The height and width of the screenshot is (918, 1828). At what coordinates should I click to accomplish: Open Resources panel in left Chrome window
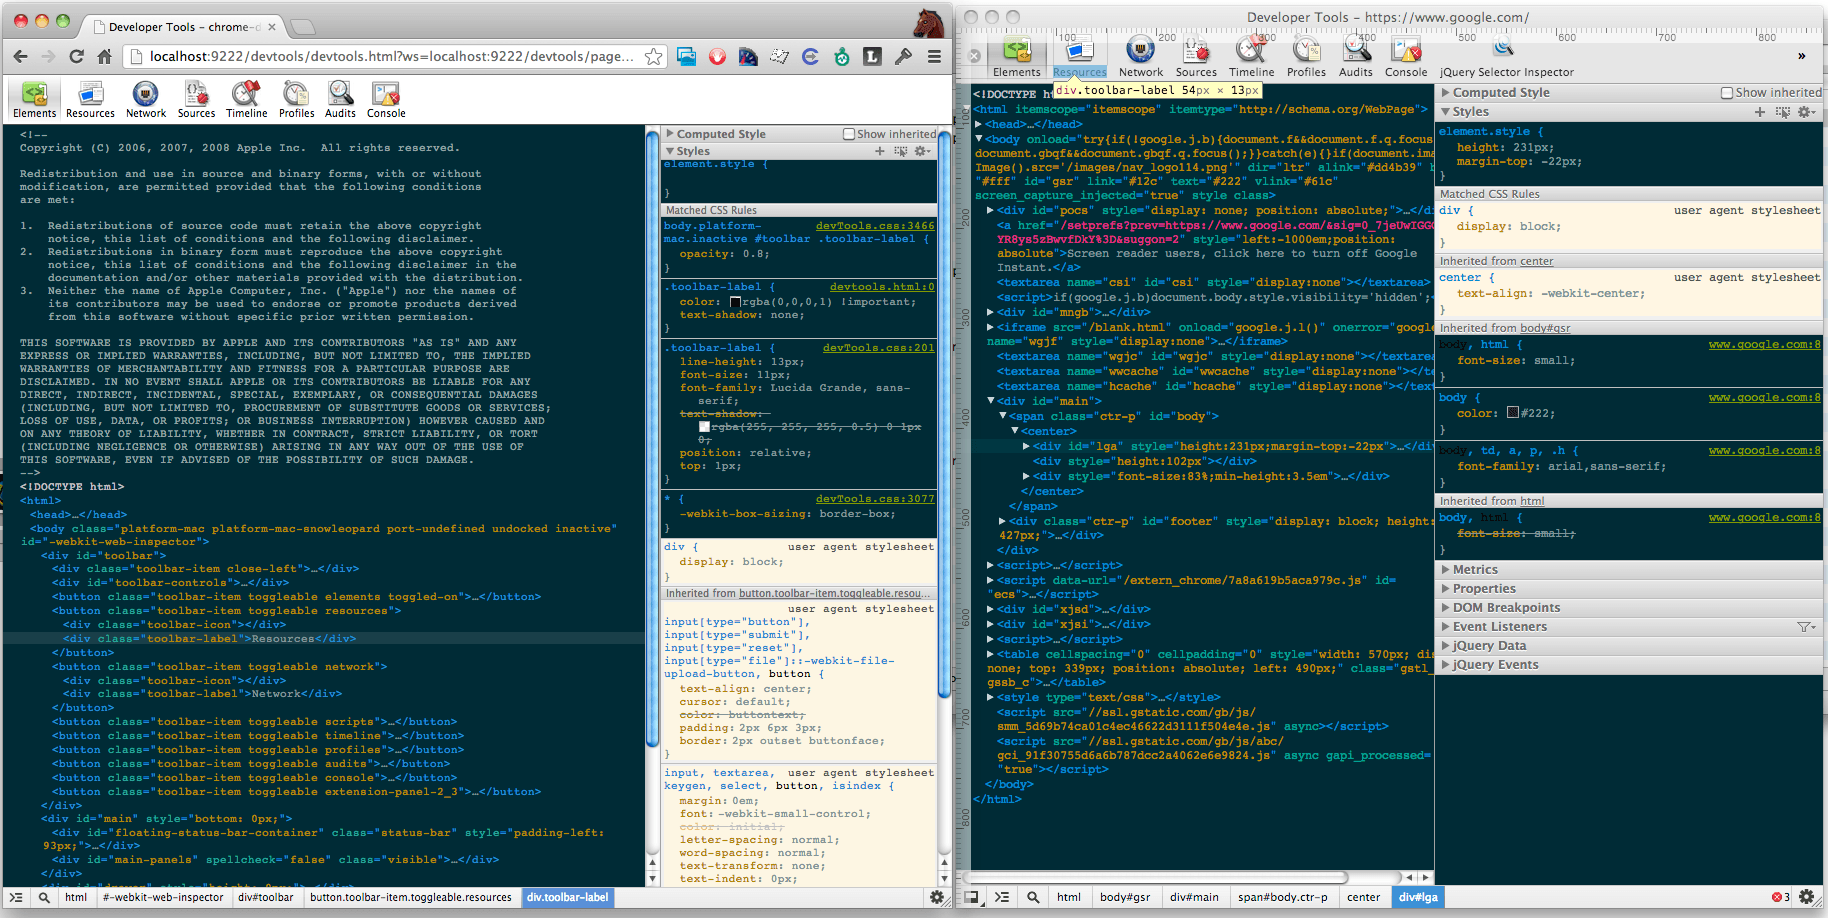(x=90, y=100)
